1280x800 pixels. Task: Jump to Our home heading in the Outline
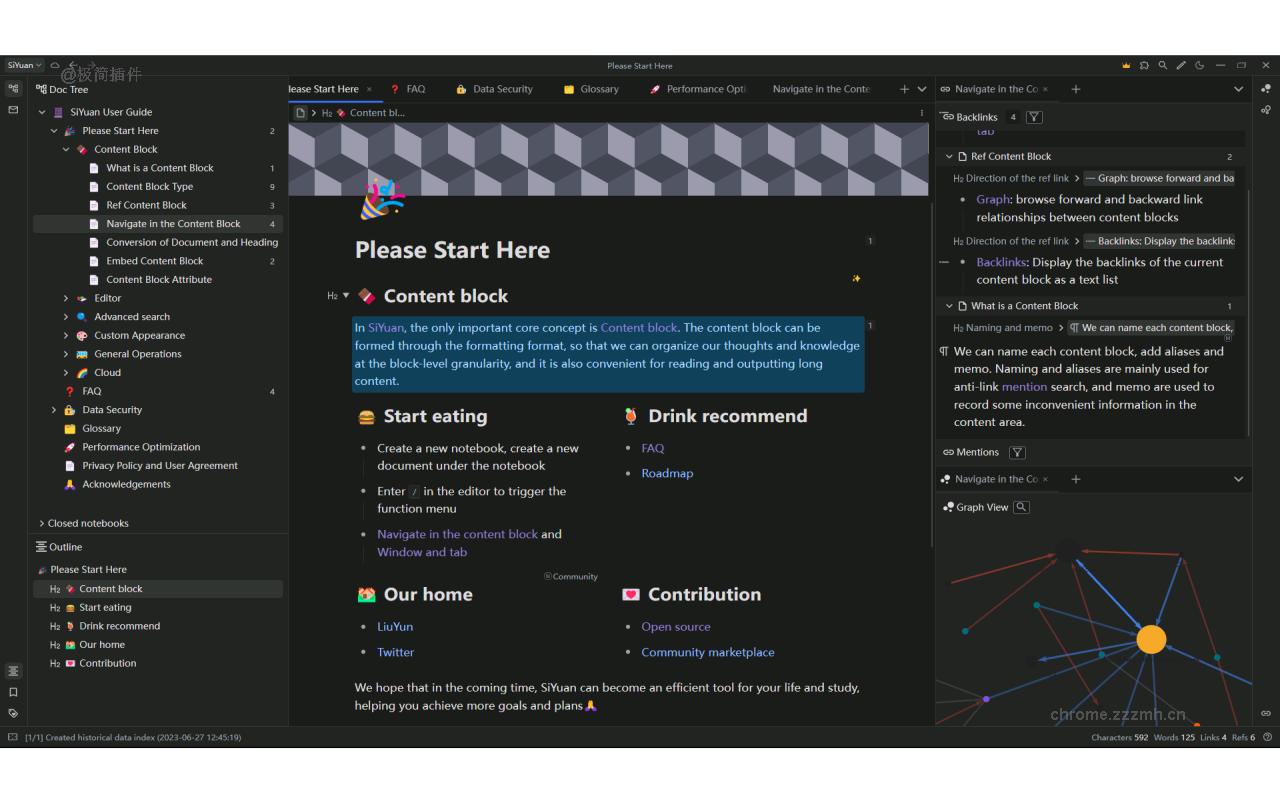click(x=158, y=645)
